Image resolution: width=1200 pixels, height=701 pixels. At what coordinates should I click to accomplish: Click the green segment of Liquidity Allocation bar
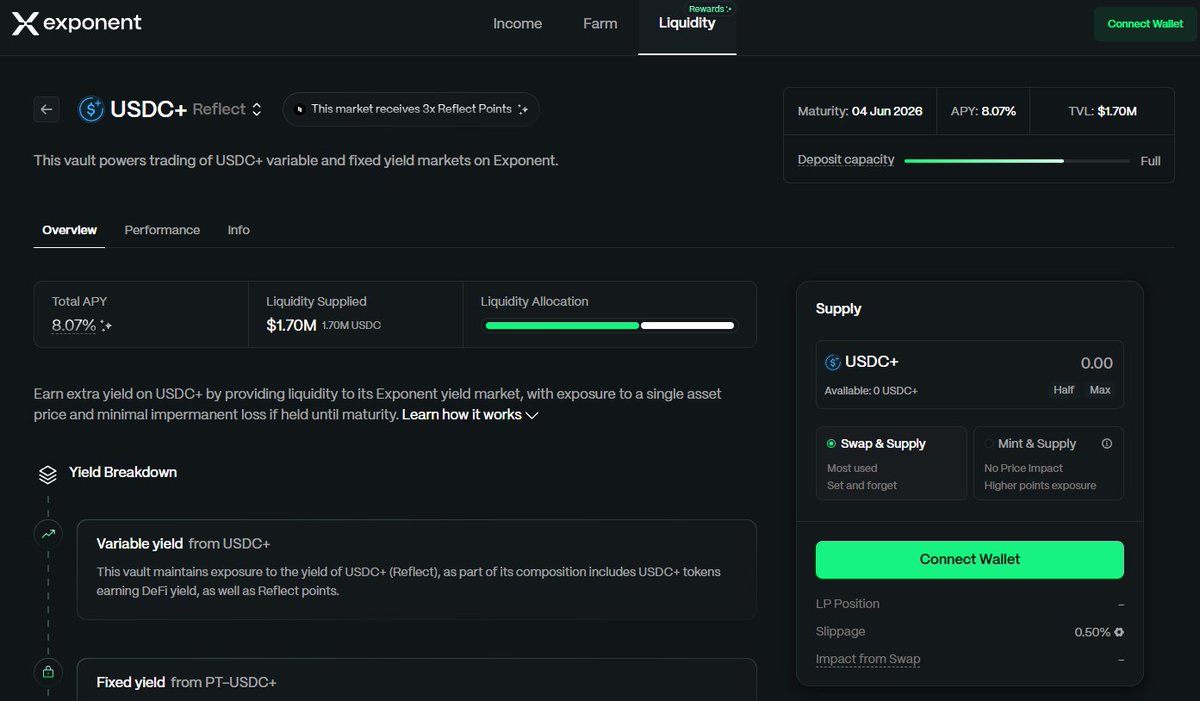tap(561, 325)
